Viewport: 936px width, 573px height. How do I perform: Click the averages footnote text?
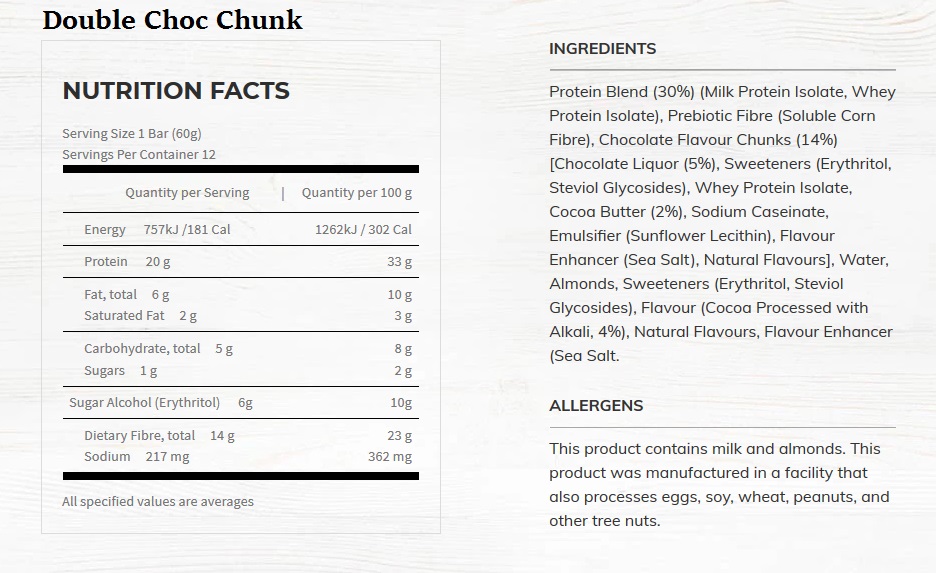point(158,501)
